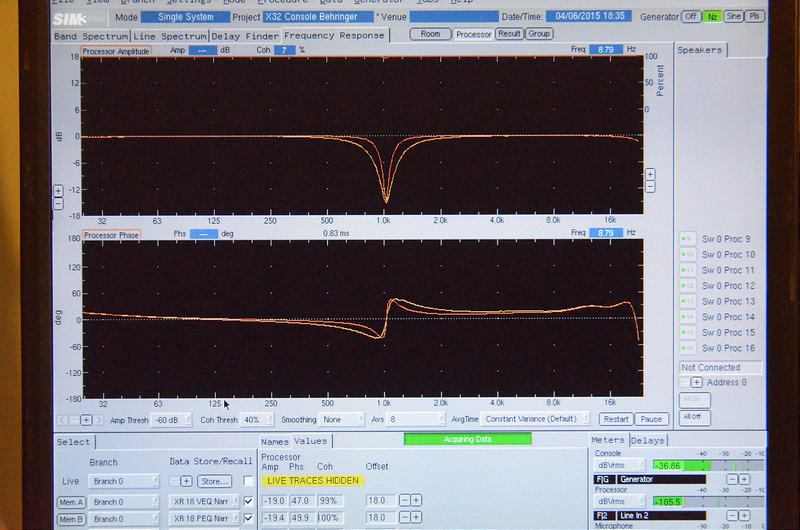
Task: Toggle the XR 18 VEQ Narr trace checkbox
Action: [x=248, y=501]
